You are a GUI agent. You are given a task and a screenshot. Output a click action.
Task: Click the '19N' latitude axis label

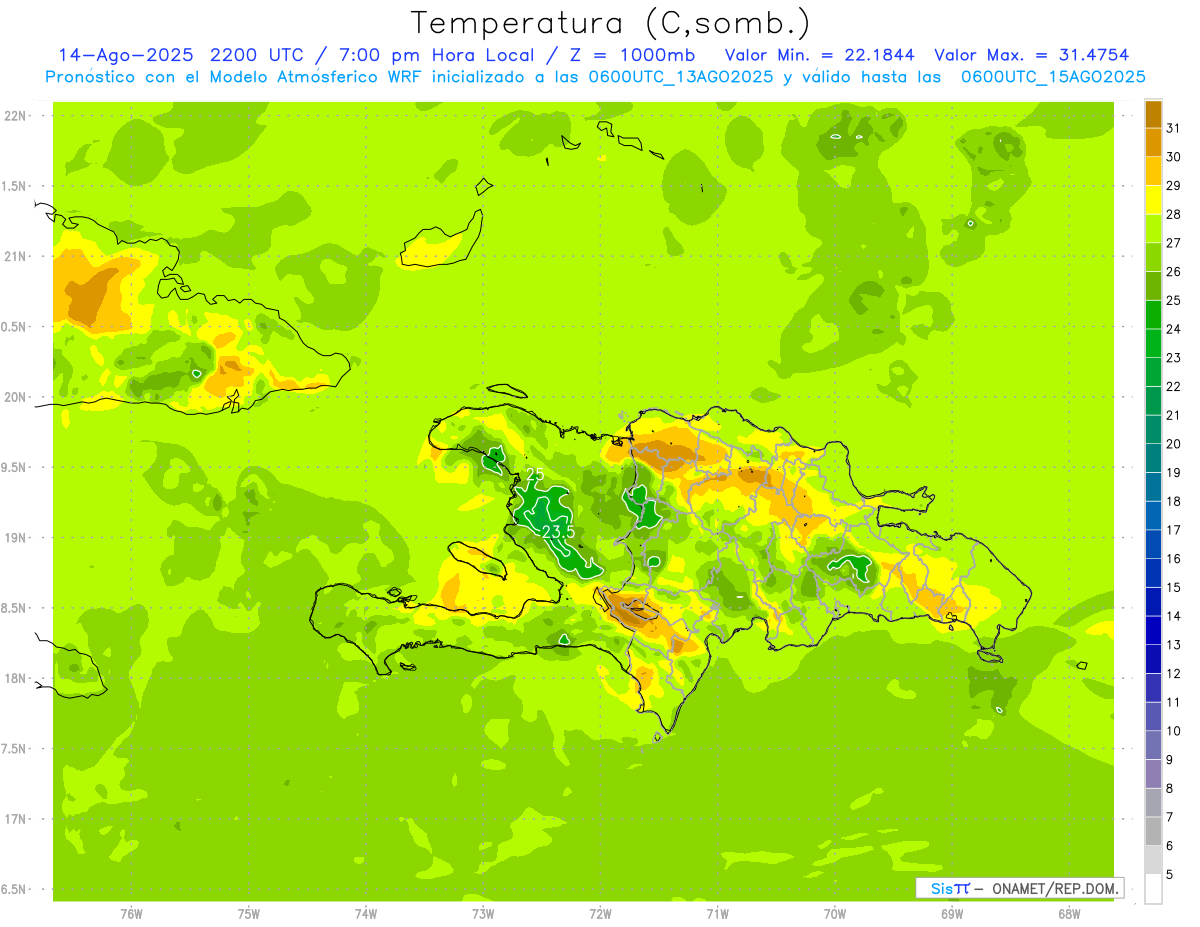16,537
